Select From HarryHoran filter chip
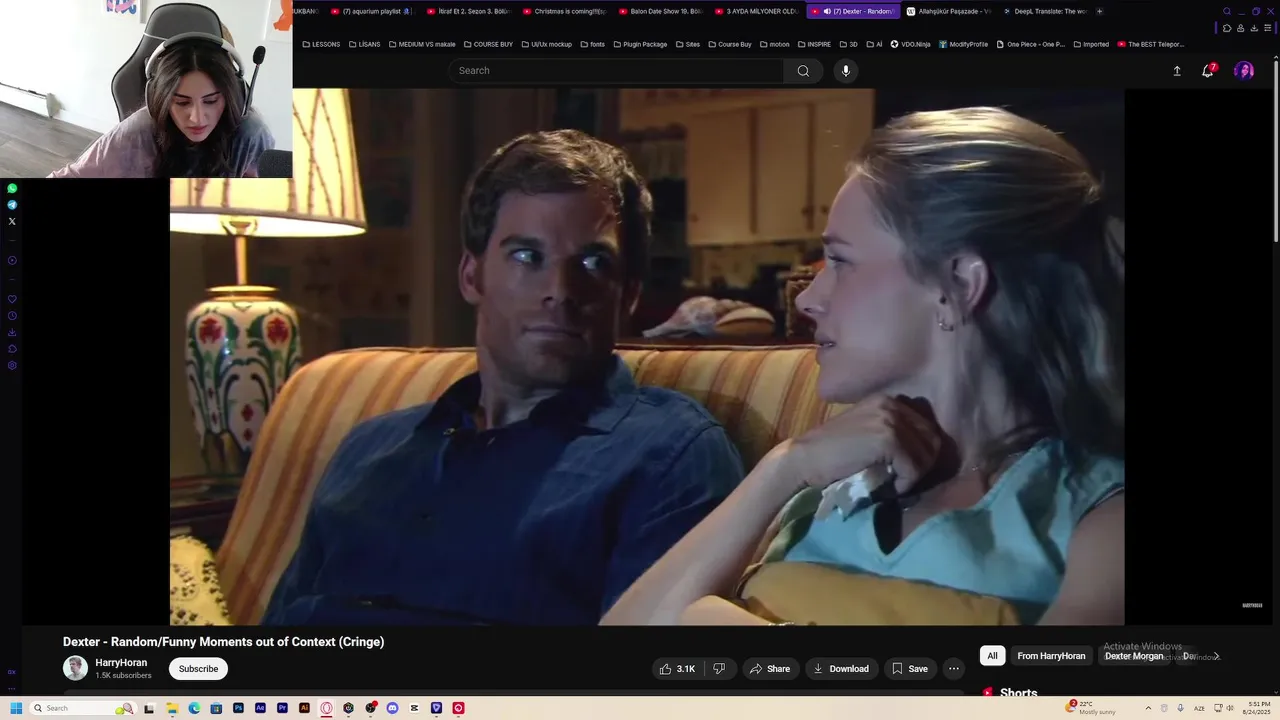Screen dimensions: 1280x720 1051,656
